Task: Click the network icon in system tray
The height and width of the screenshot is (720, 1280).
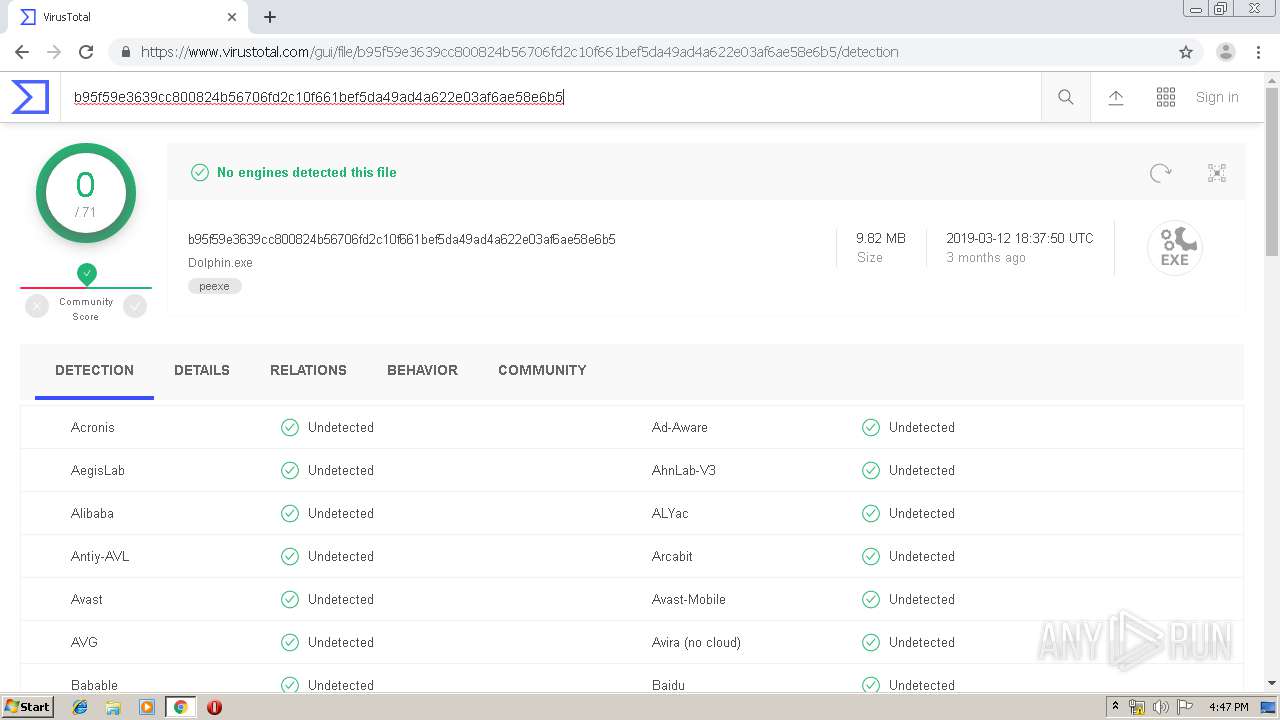Action: pyautogui.click(x=1137, y=707)
